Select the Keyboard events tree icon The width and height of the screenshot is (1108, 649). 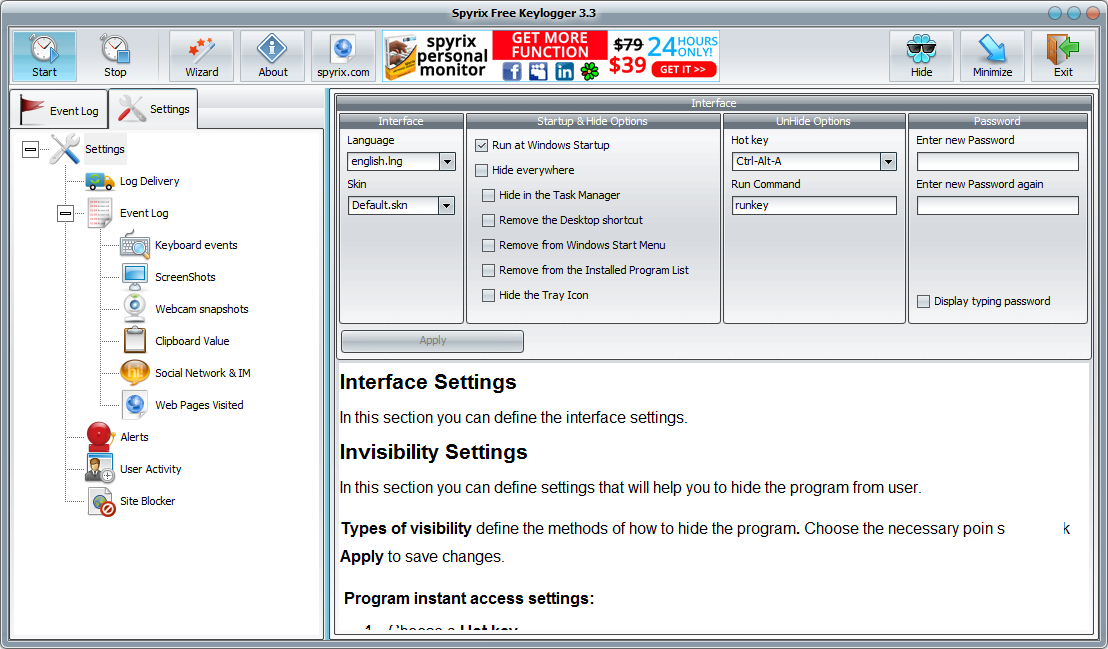click(136, 245)
